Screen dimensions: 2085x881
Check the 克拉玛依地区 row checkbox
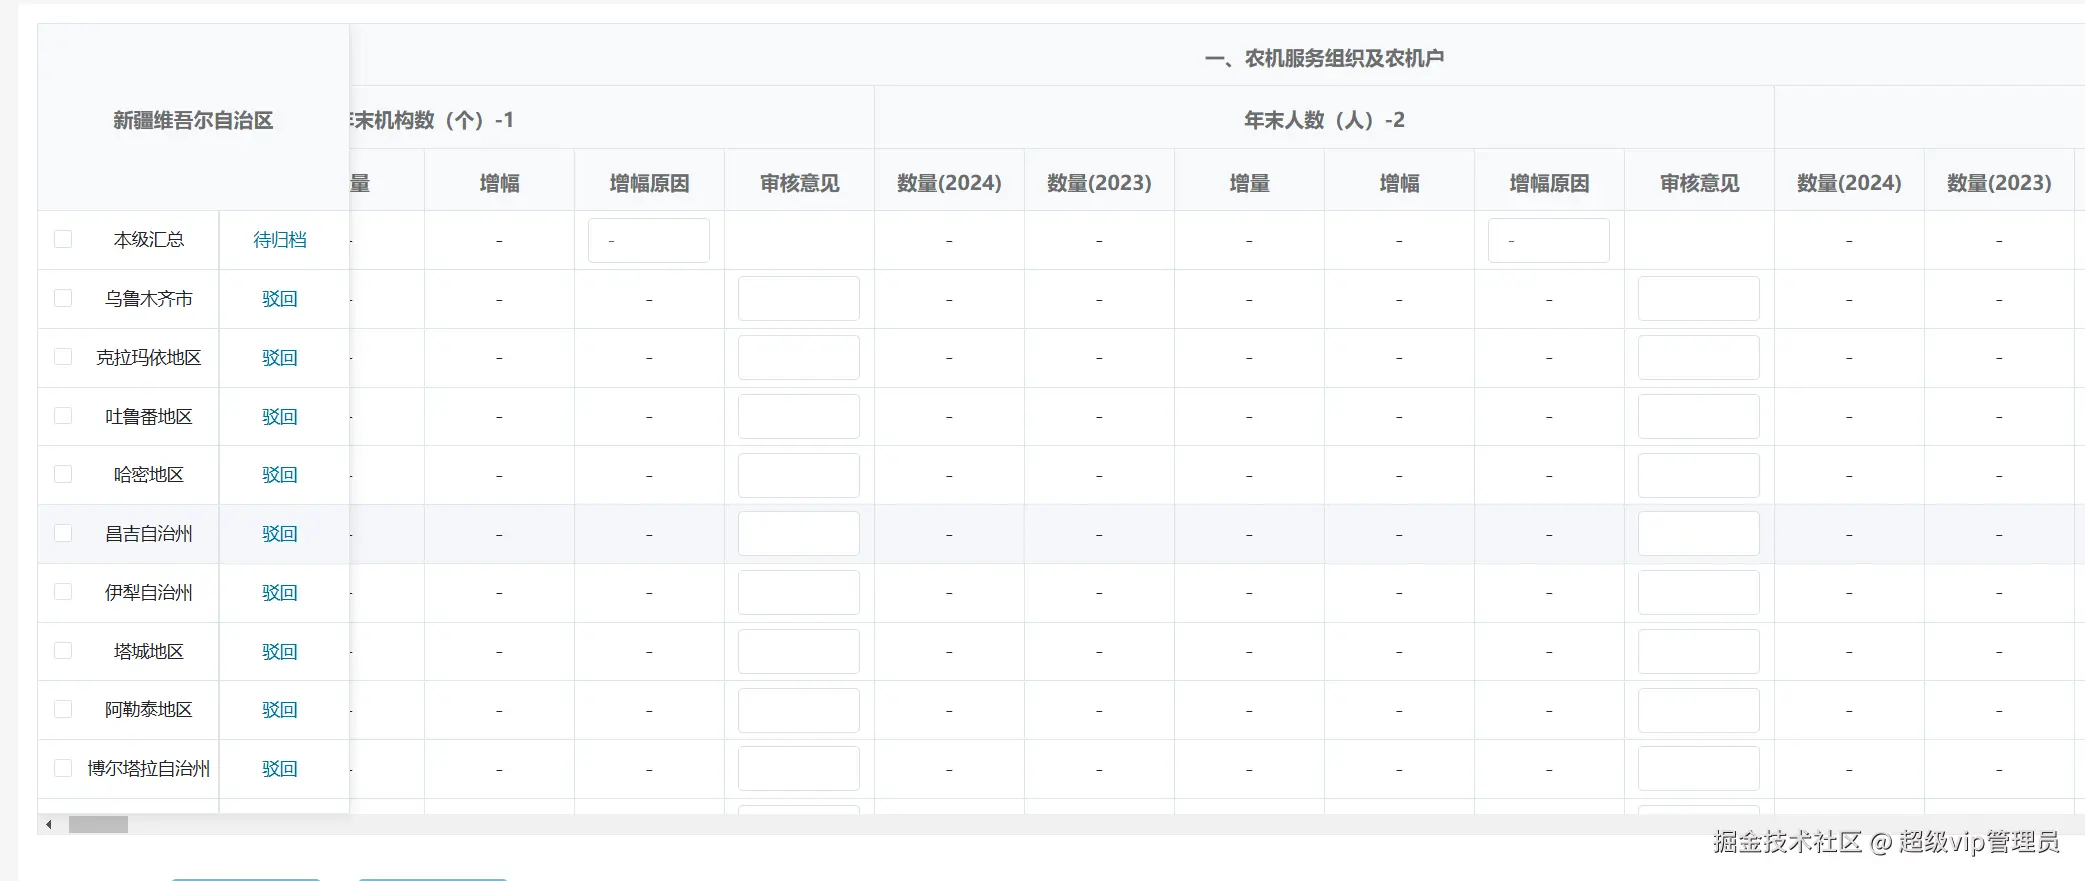(x=63, y=357)
